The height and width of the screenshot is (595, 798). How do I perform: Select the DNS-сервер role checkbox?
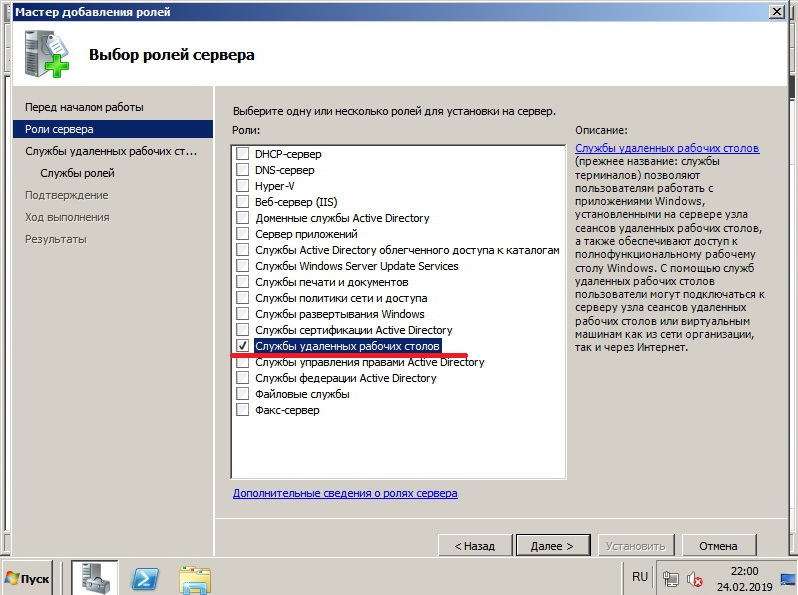(242, 170)
